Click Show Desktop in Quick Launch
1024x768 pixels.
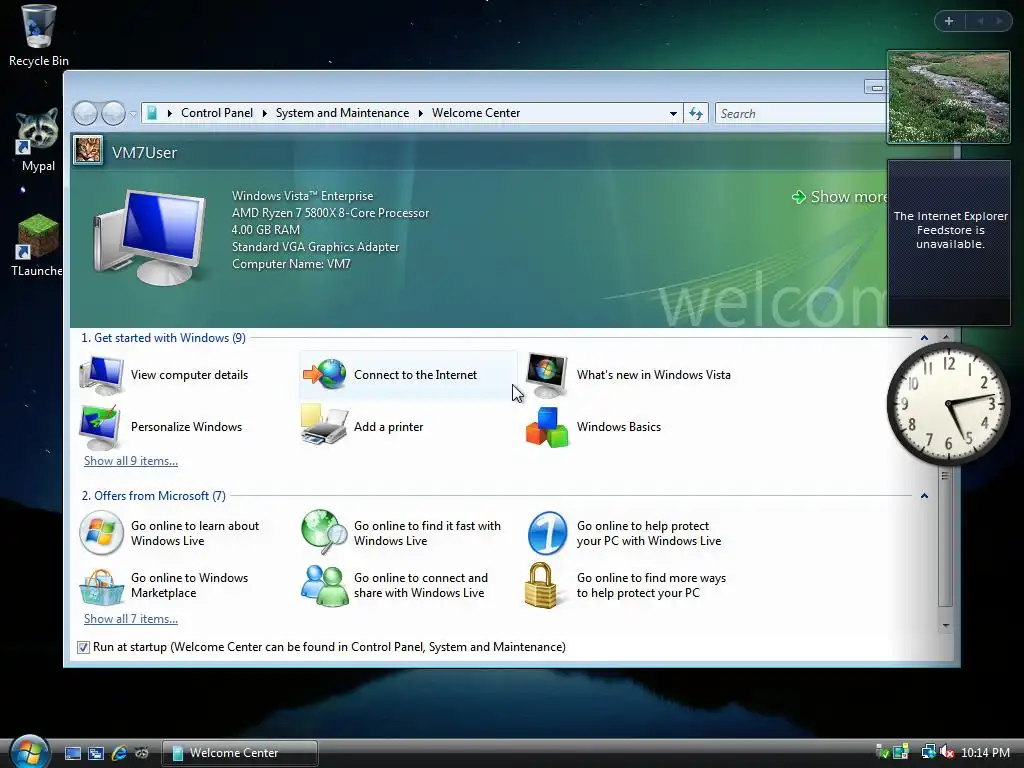tap(73, 753)
